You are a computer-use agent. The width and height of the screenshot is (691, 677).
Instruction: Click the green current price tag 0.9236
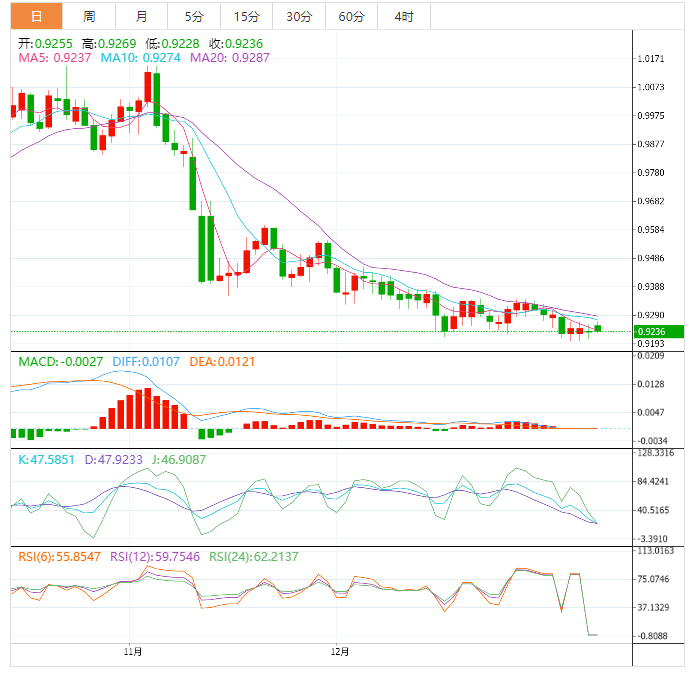pos(659,331)
